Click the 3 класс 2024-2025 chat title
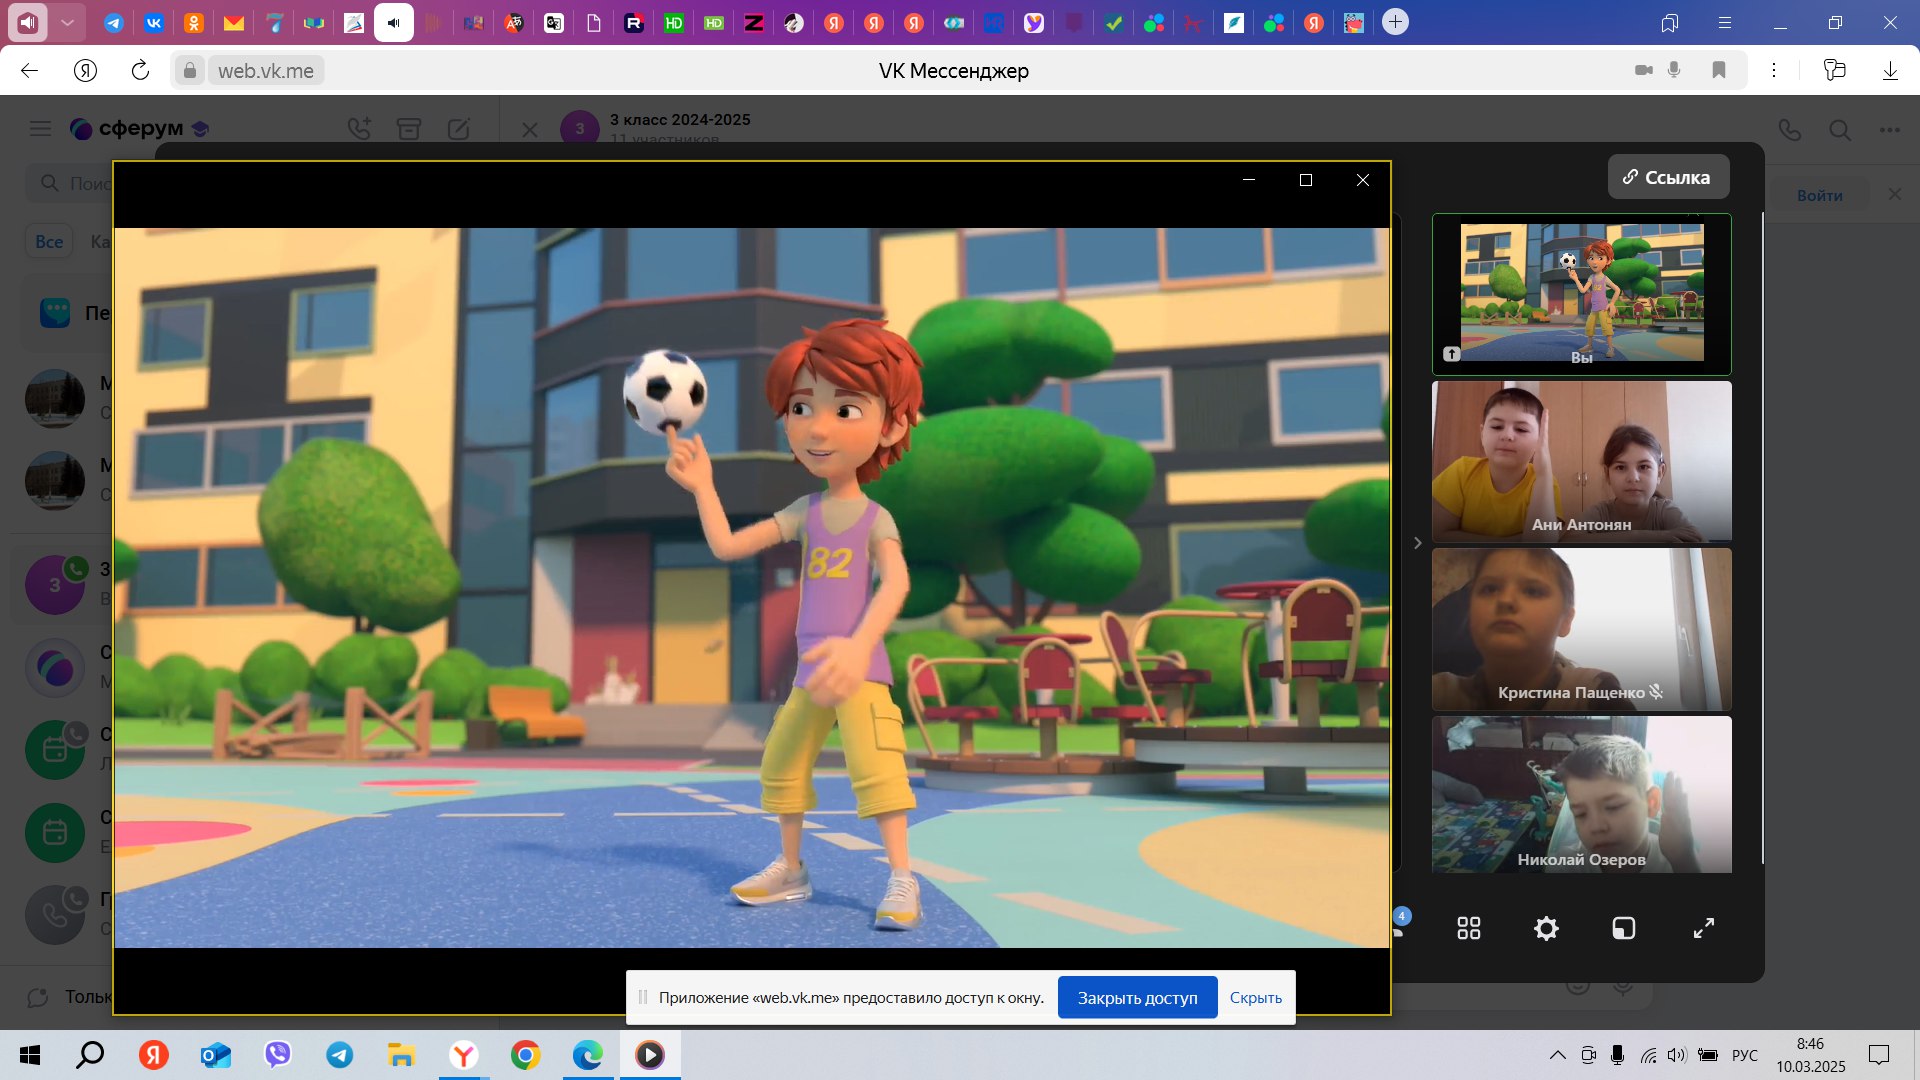The height and width of the screenshot is (1080, 1920). coord(680,119)
